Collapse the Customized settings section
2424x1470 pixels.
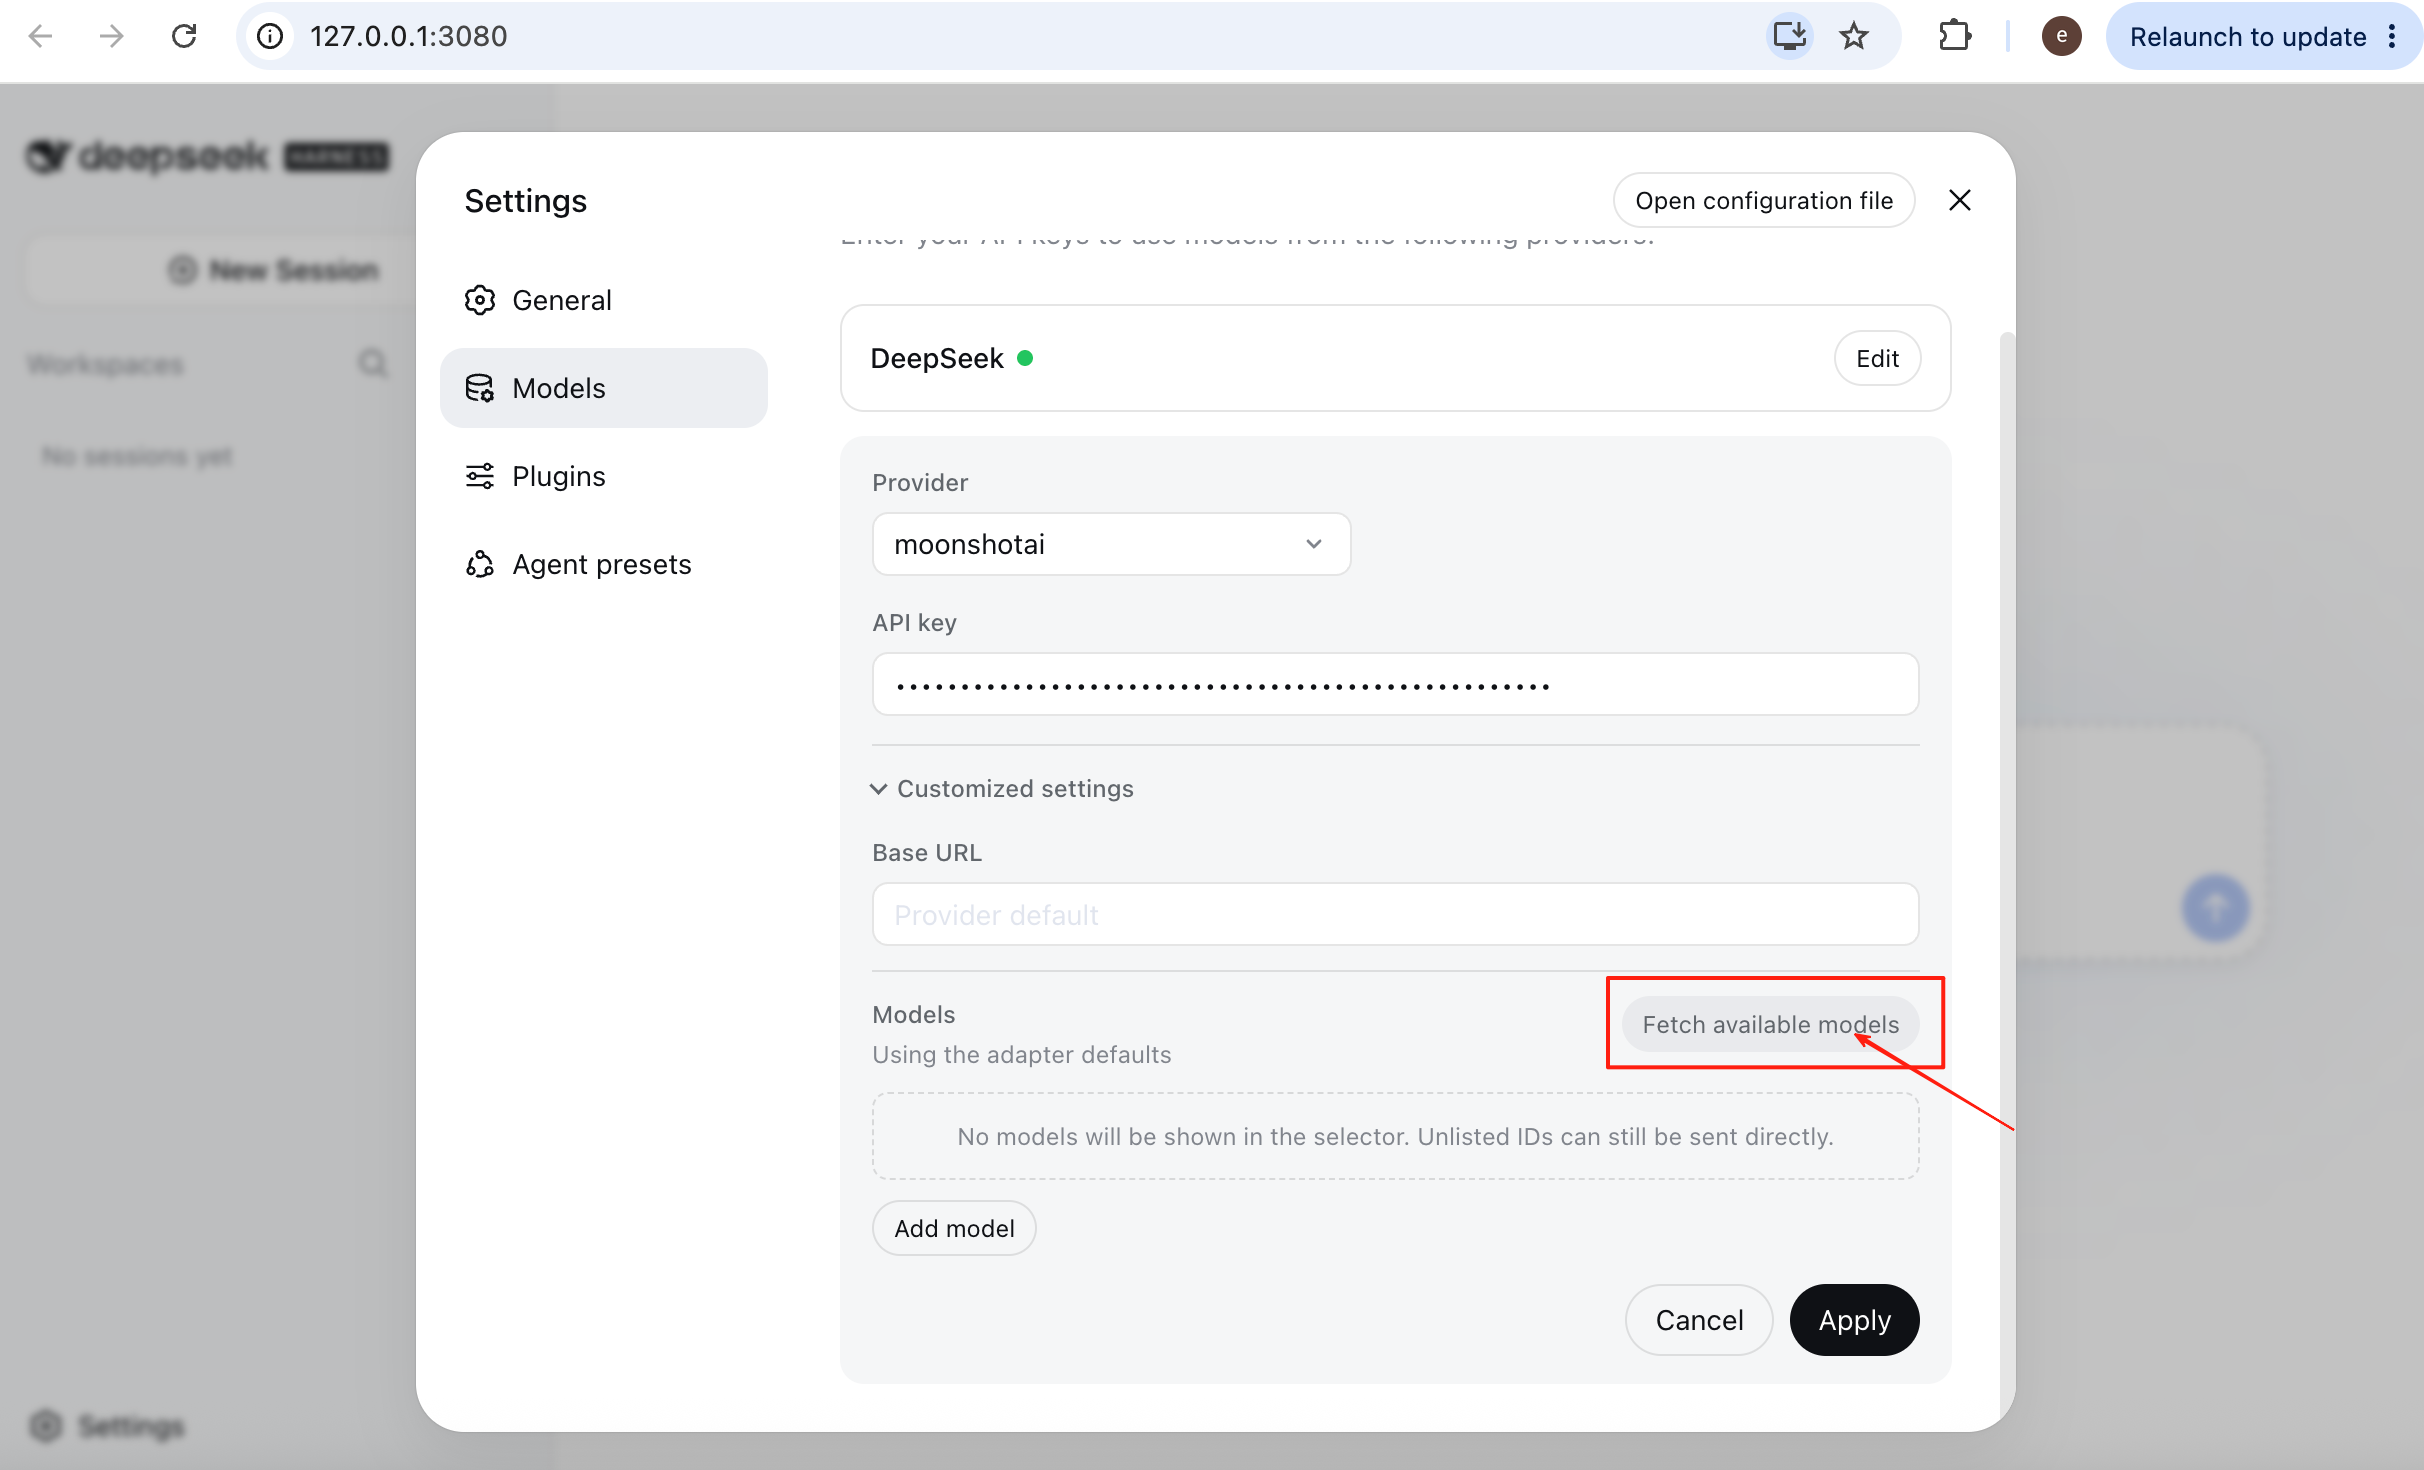(1003, 789)
